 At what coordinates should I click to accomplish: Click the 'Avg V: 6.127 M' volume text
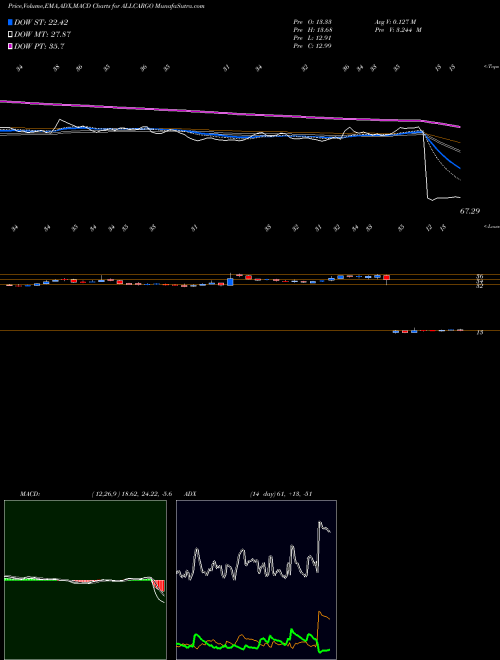395,22
